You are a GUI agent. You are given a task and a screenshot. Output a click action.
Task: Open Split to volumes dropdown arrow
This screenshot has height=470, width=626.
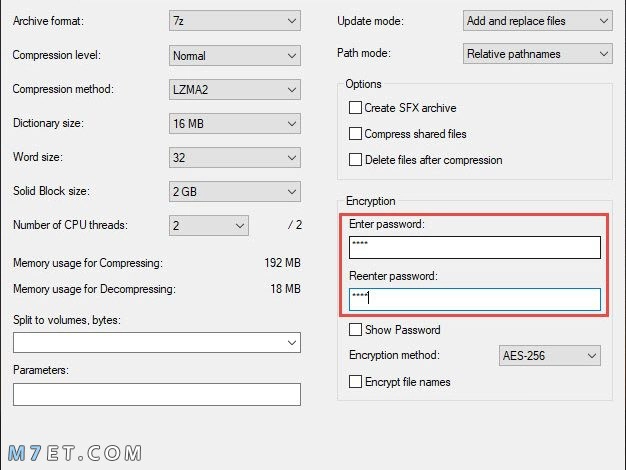(292, 343)
